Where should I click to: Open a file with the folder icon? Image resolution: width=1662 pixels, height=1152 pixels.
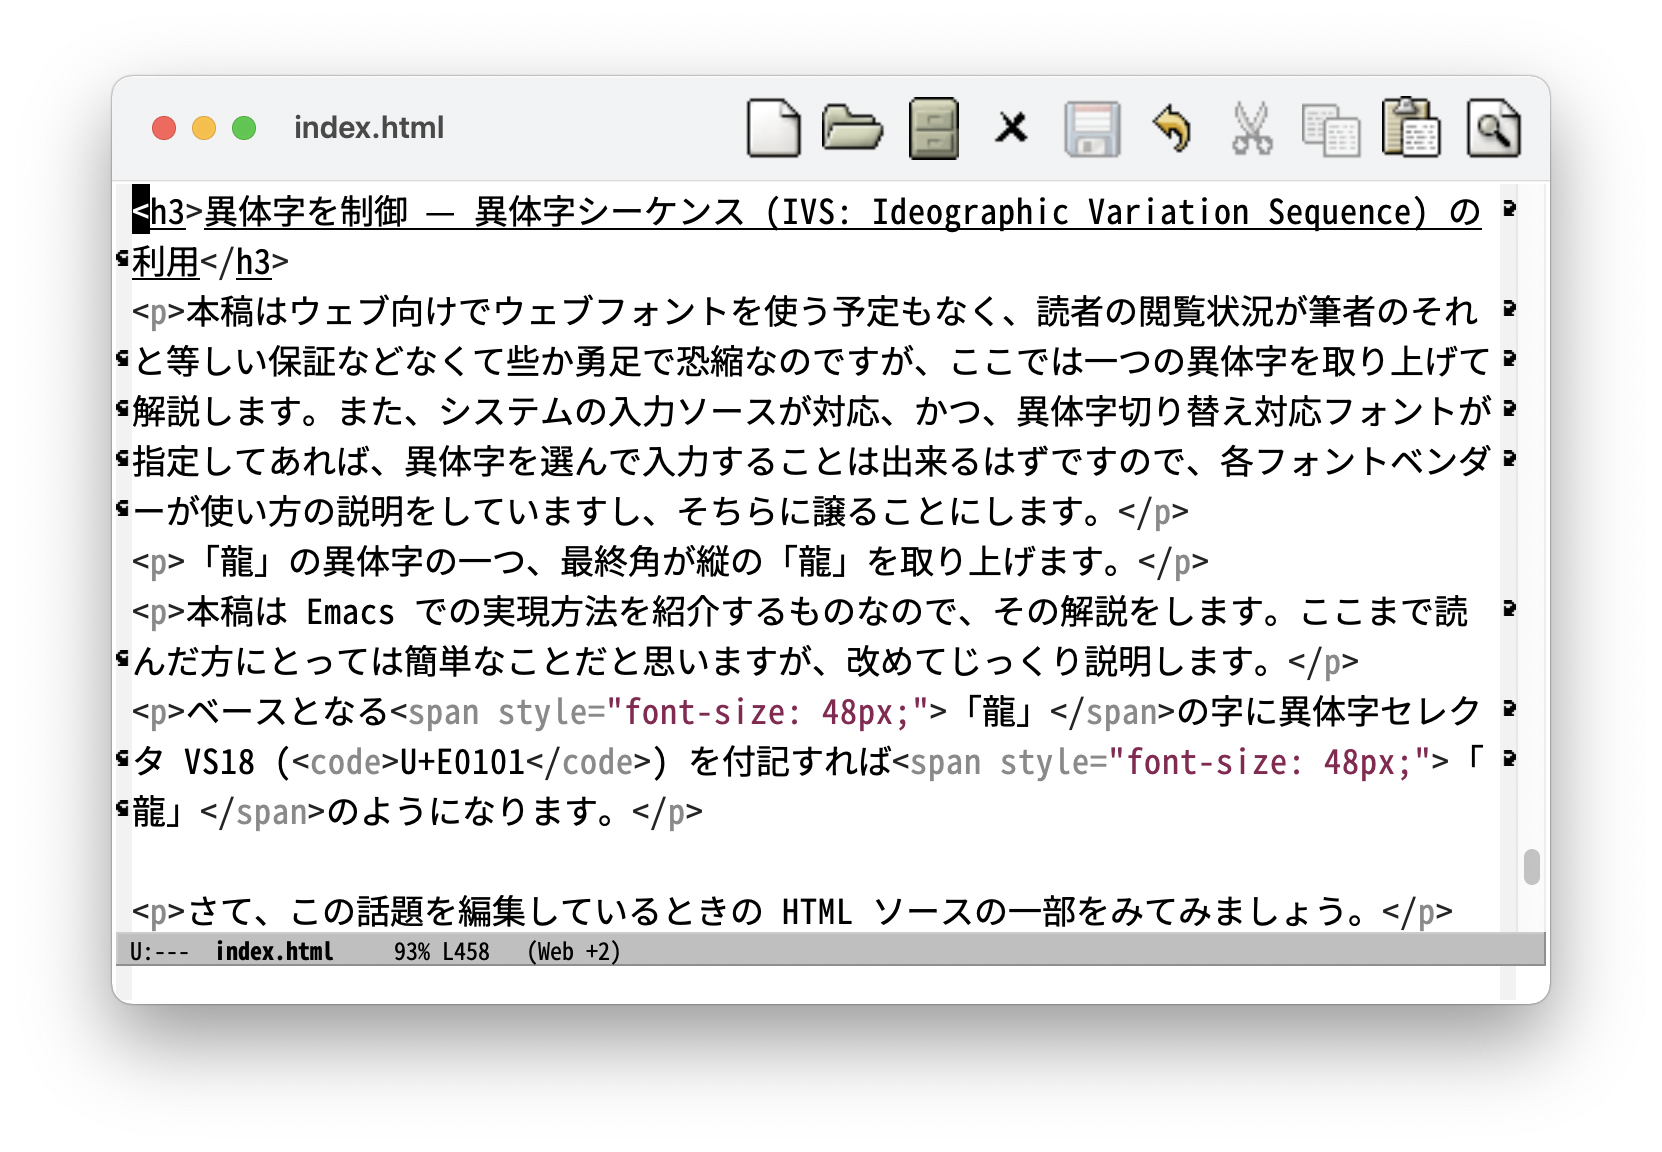click(x=852, y=129)
